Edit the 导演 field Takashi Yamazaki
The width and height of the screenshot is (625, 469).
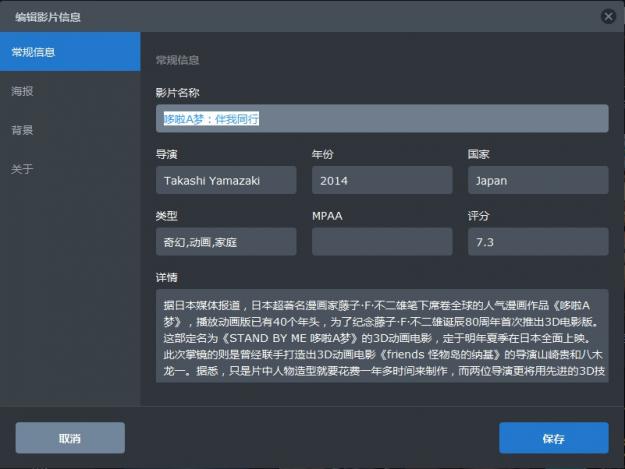tap(226, 181)
